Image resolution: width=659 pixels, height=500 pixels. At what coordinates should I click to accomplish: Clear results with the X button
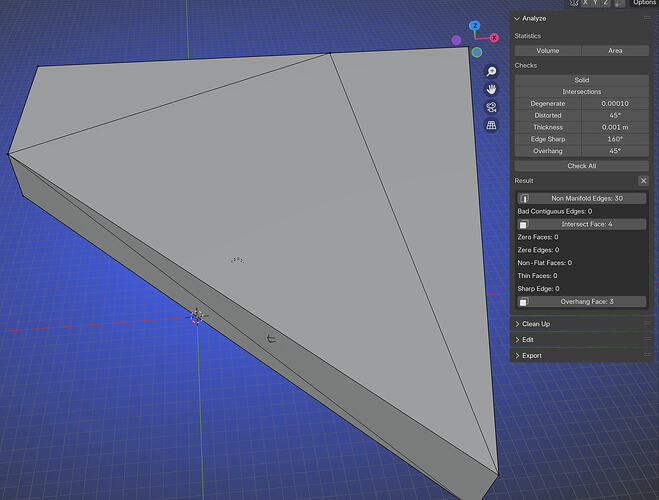(643, 181)
